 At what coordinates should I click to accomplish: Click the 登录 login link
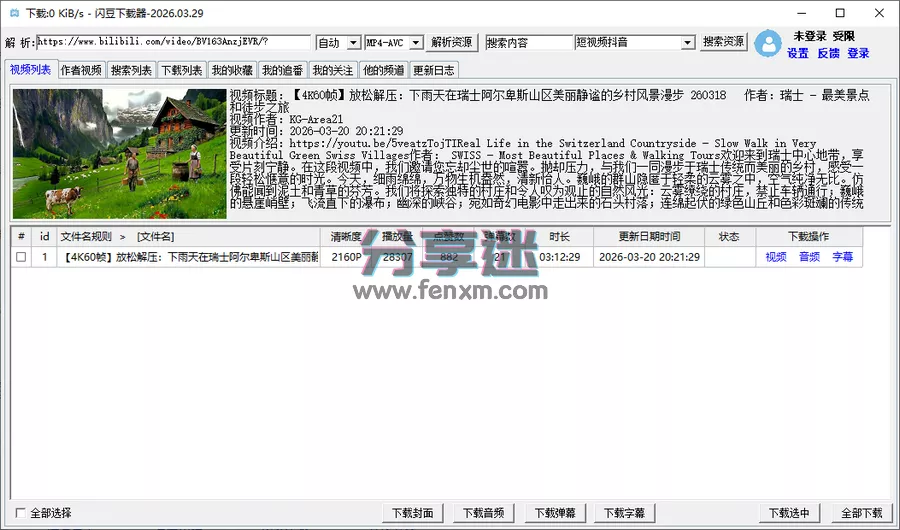coord(859,53)
